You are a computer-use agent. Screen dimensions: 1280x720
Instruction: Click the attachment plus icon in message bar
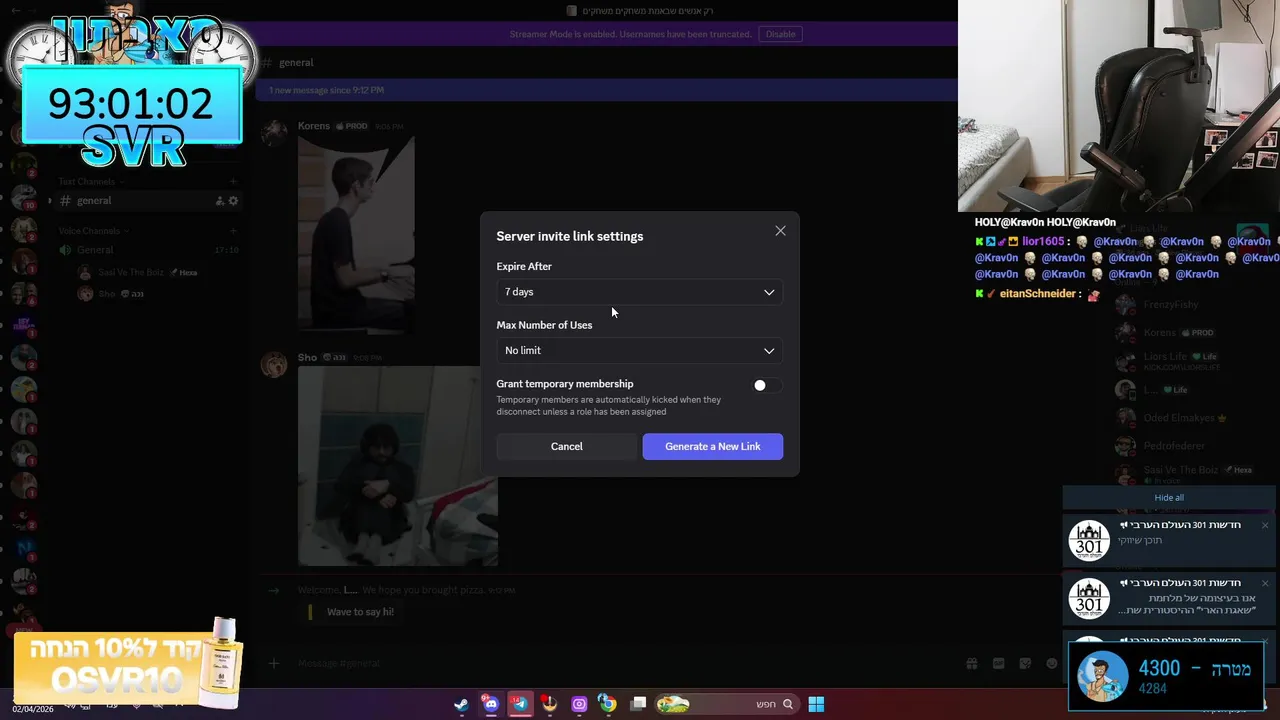tap(273, 663)
